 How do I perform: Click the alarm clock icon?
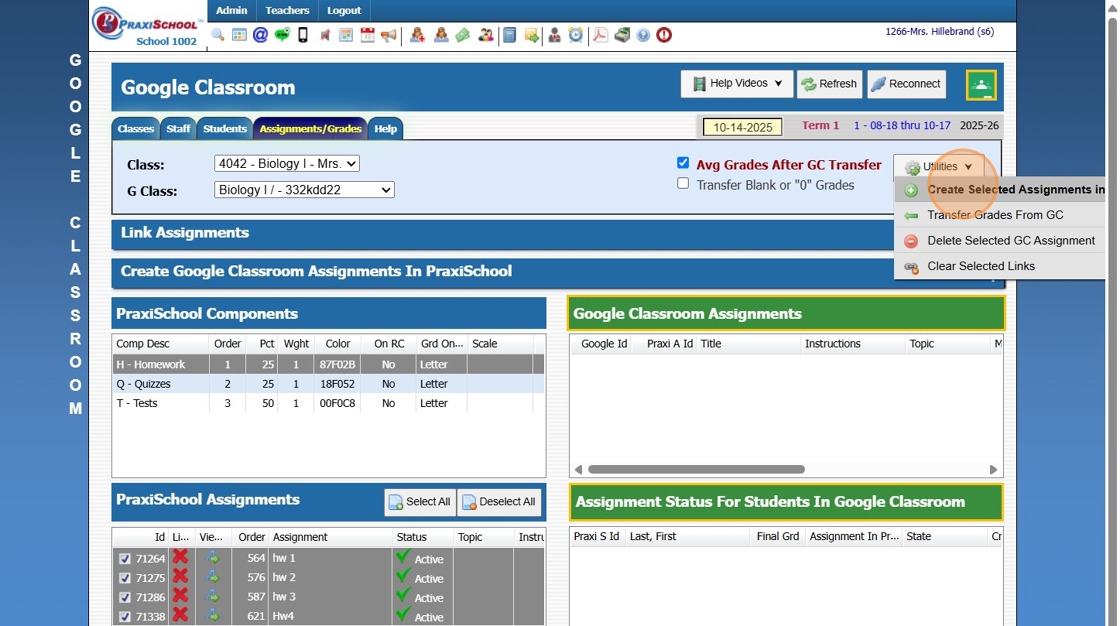click(576, 35)
